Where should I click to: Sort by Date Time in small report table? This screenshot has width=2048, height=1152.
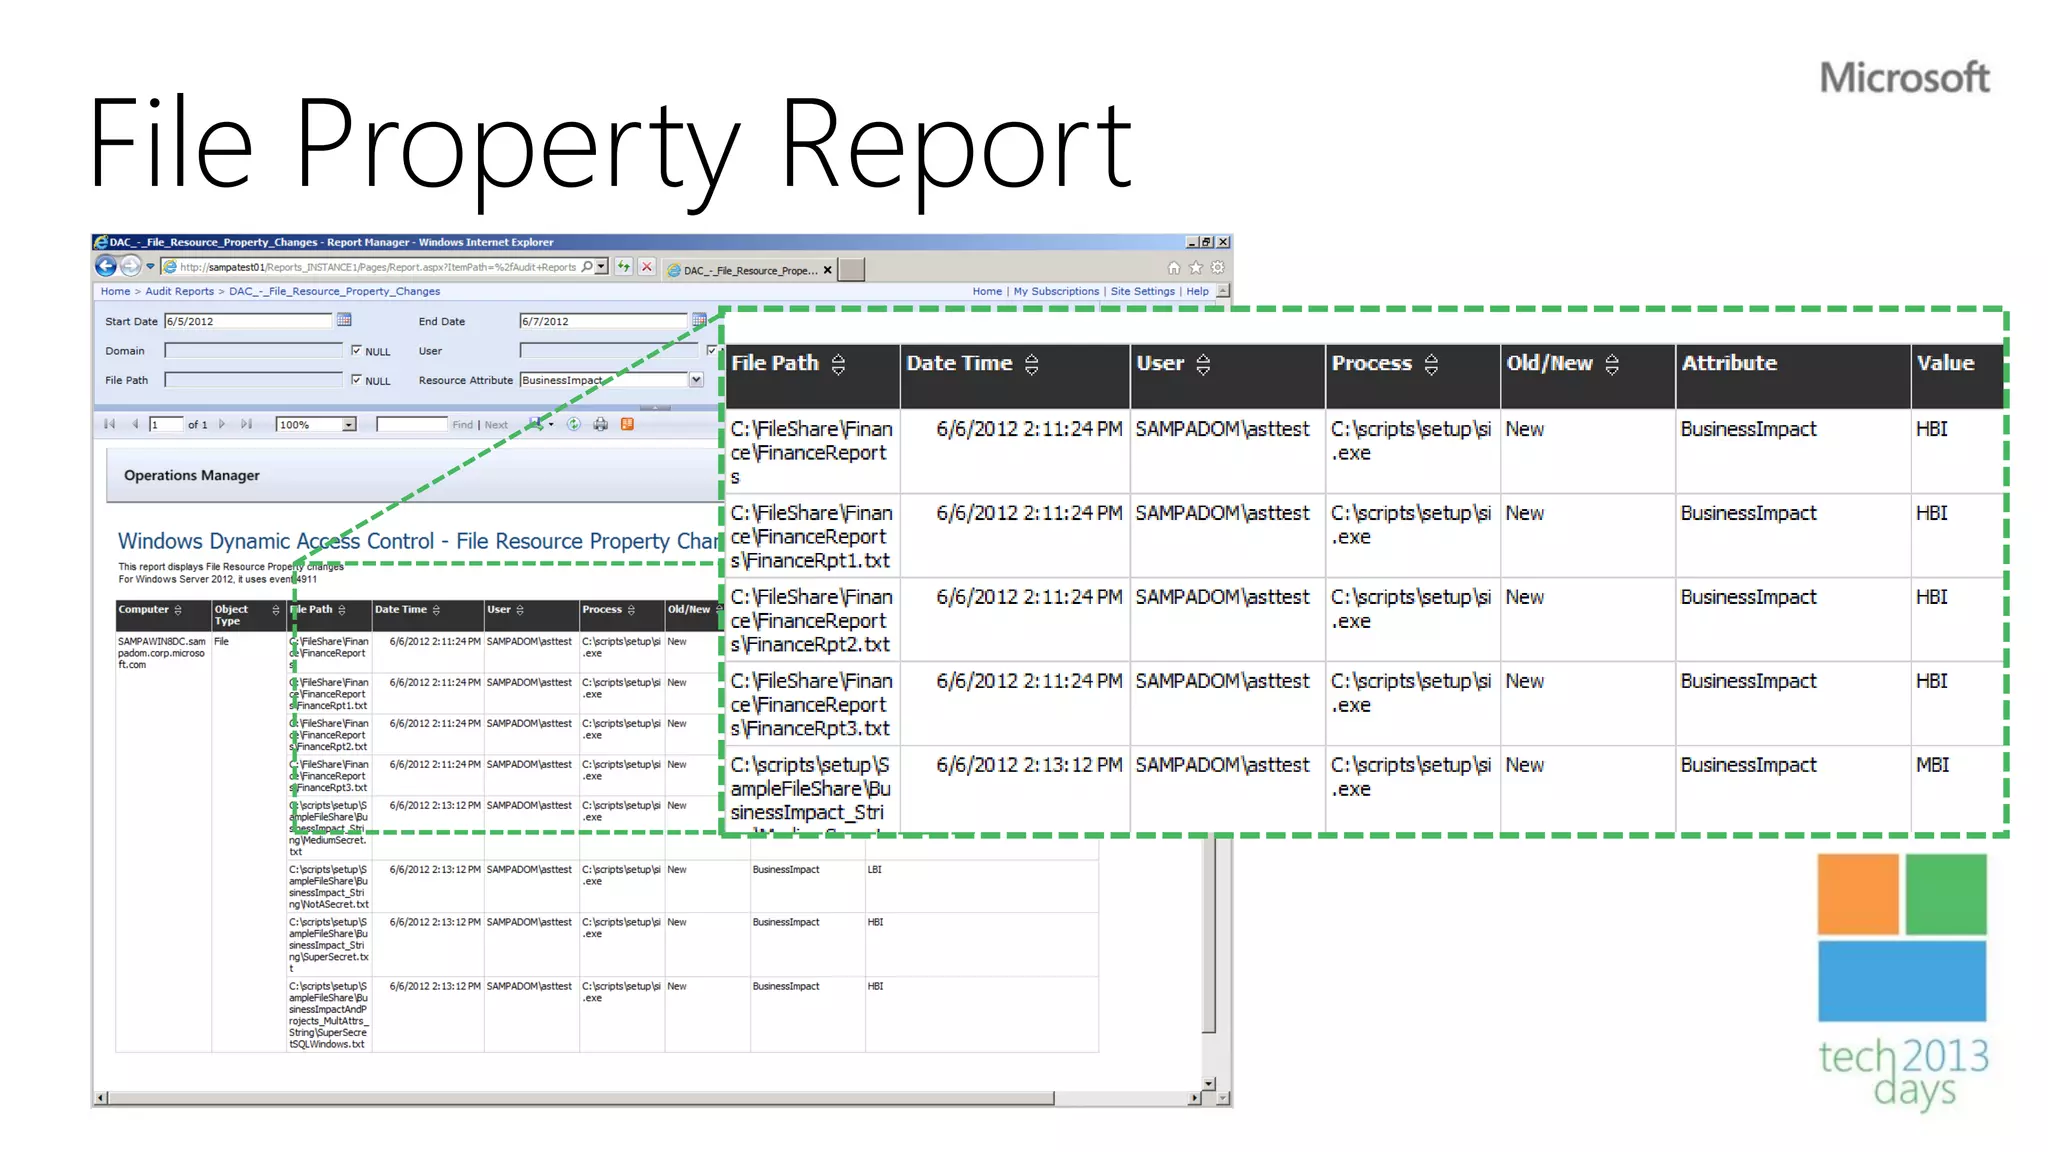(x=436, y=610)
